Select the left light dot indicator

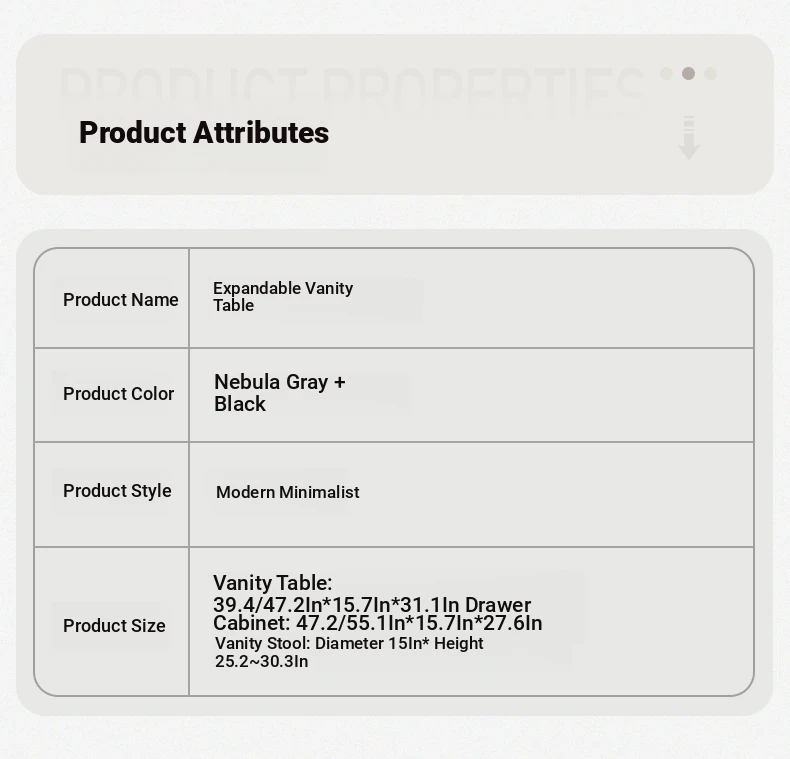point(666,73)
